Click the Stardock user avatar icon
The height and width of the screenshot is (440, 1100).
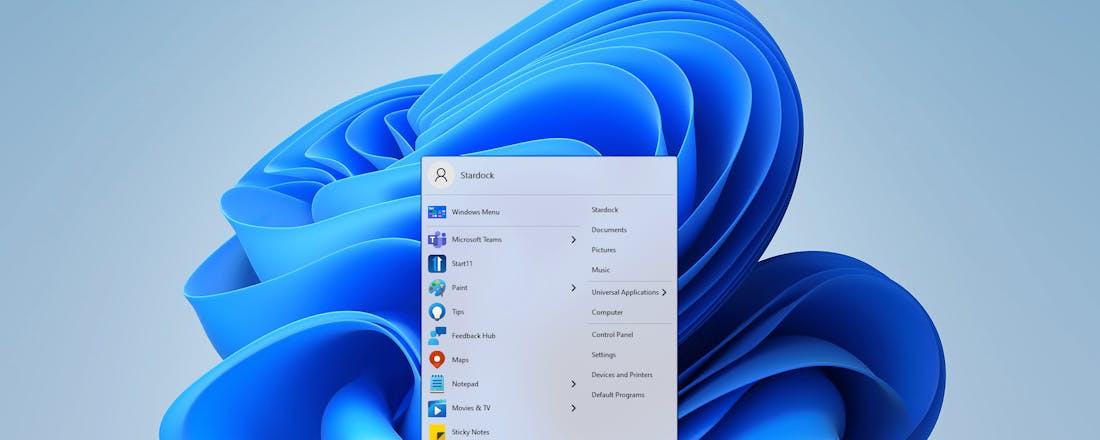pos(441,175)
